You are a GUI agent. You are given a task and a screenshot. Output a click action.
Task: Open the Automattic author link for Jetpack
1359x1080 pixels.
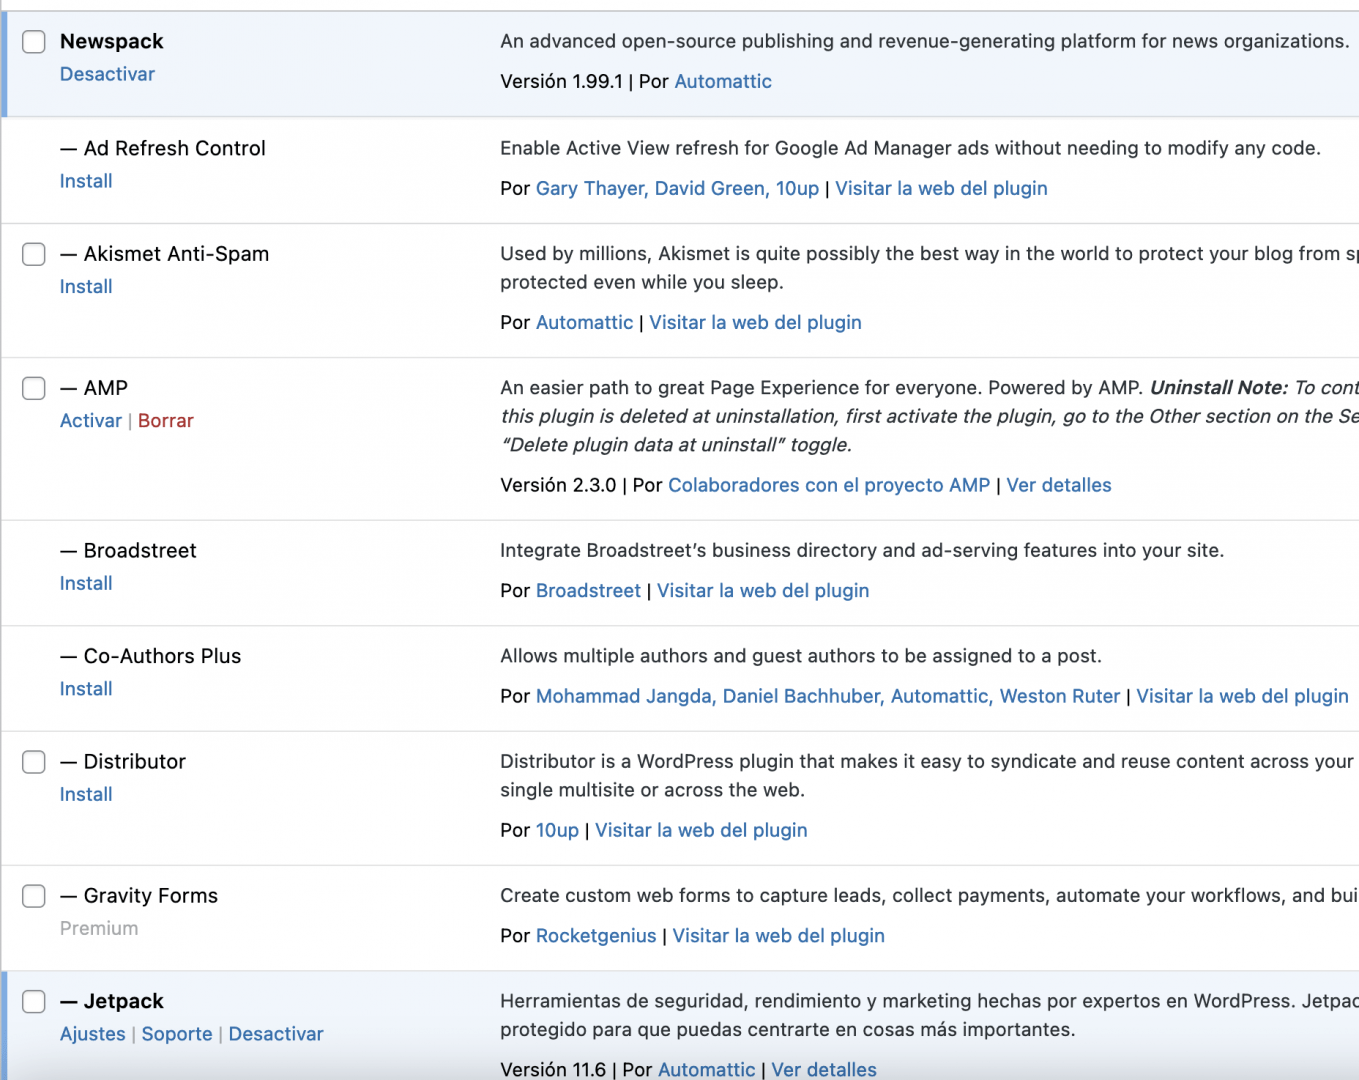(x=707, y=1070)
